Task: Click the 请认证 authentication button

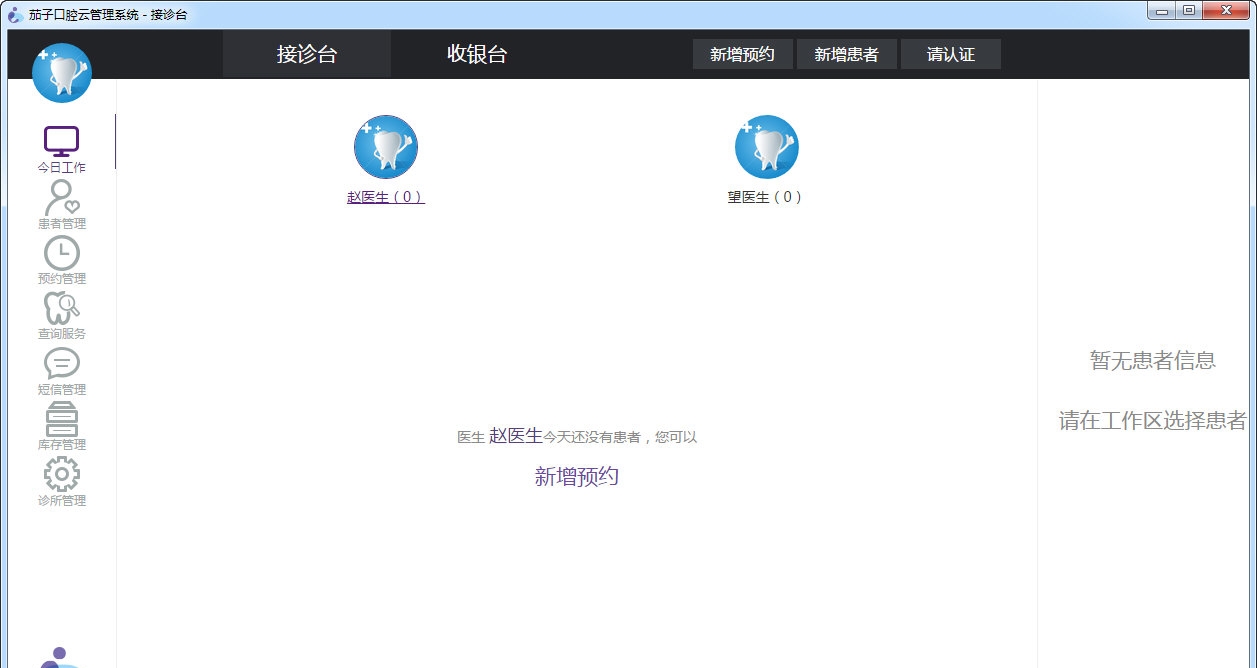Action: tap(950, 54)
